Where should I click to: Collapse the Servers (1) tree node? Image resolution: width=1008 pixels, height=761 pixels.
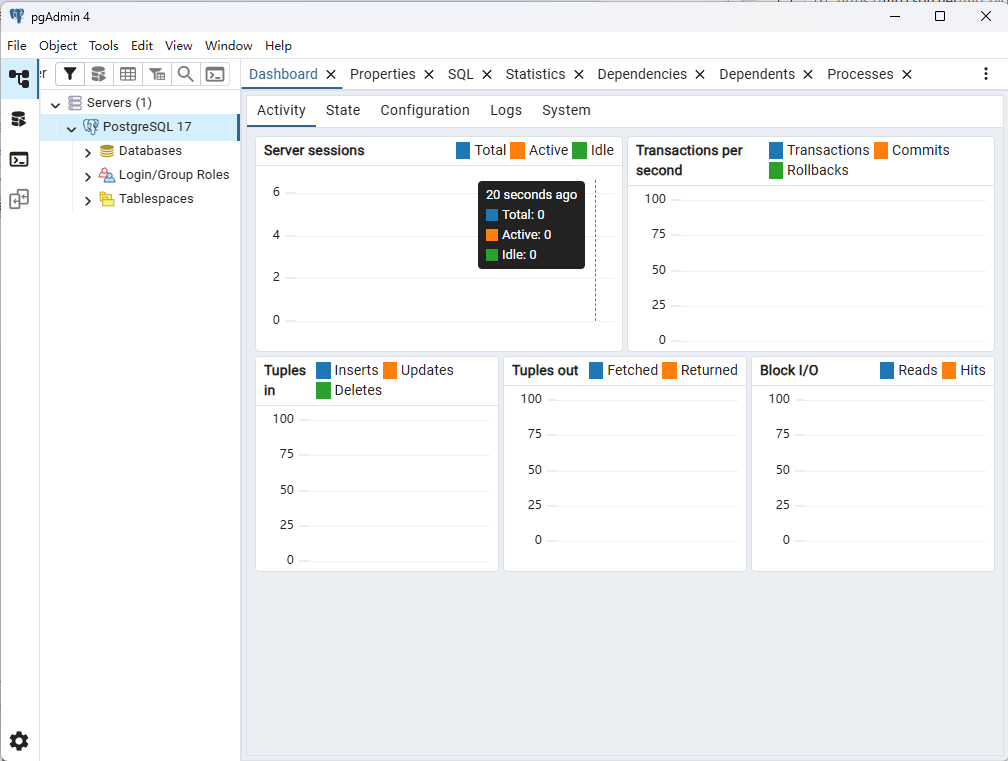tap(56, 104)
